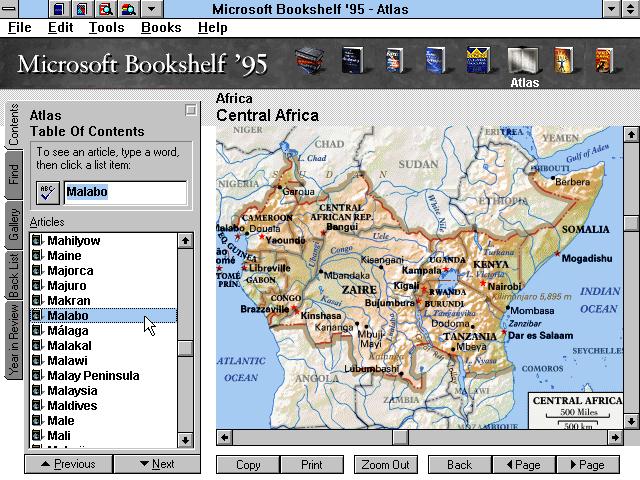Image resolution: width=640 pixels, height=480 pixels.
Task: Click the Print button
Action: [x=311, y=465]
